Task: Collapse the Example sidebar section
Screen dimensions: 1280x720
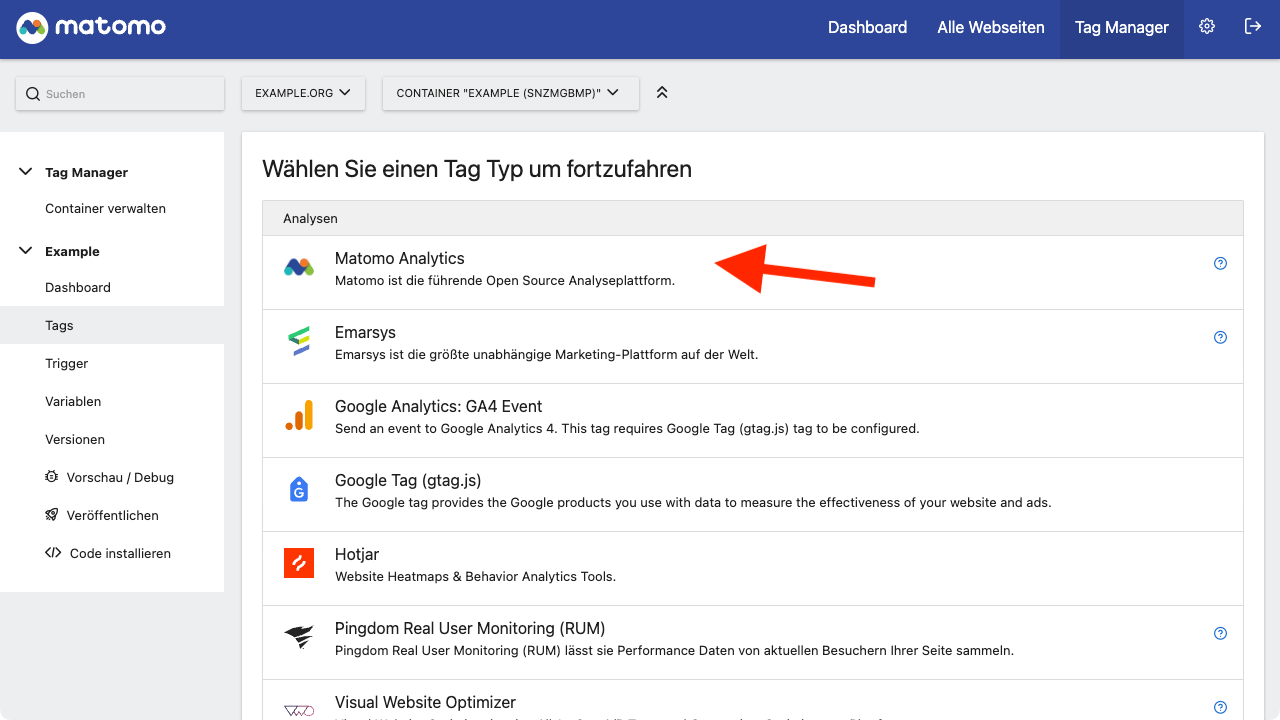Action: click(26, 251)
